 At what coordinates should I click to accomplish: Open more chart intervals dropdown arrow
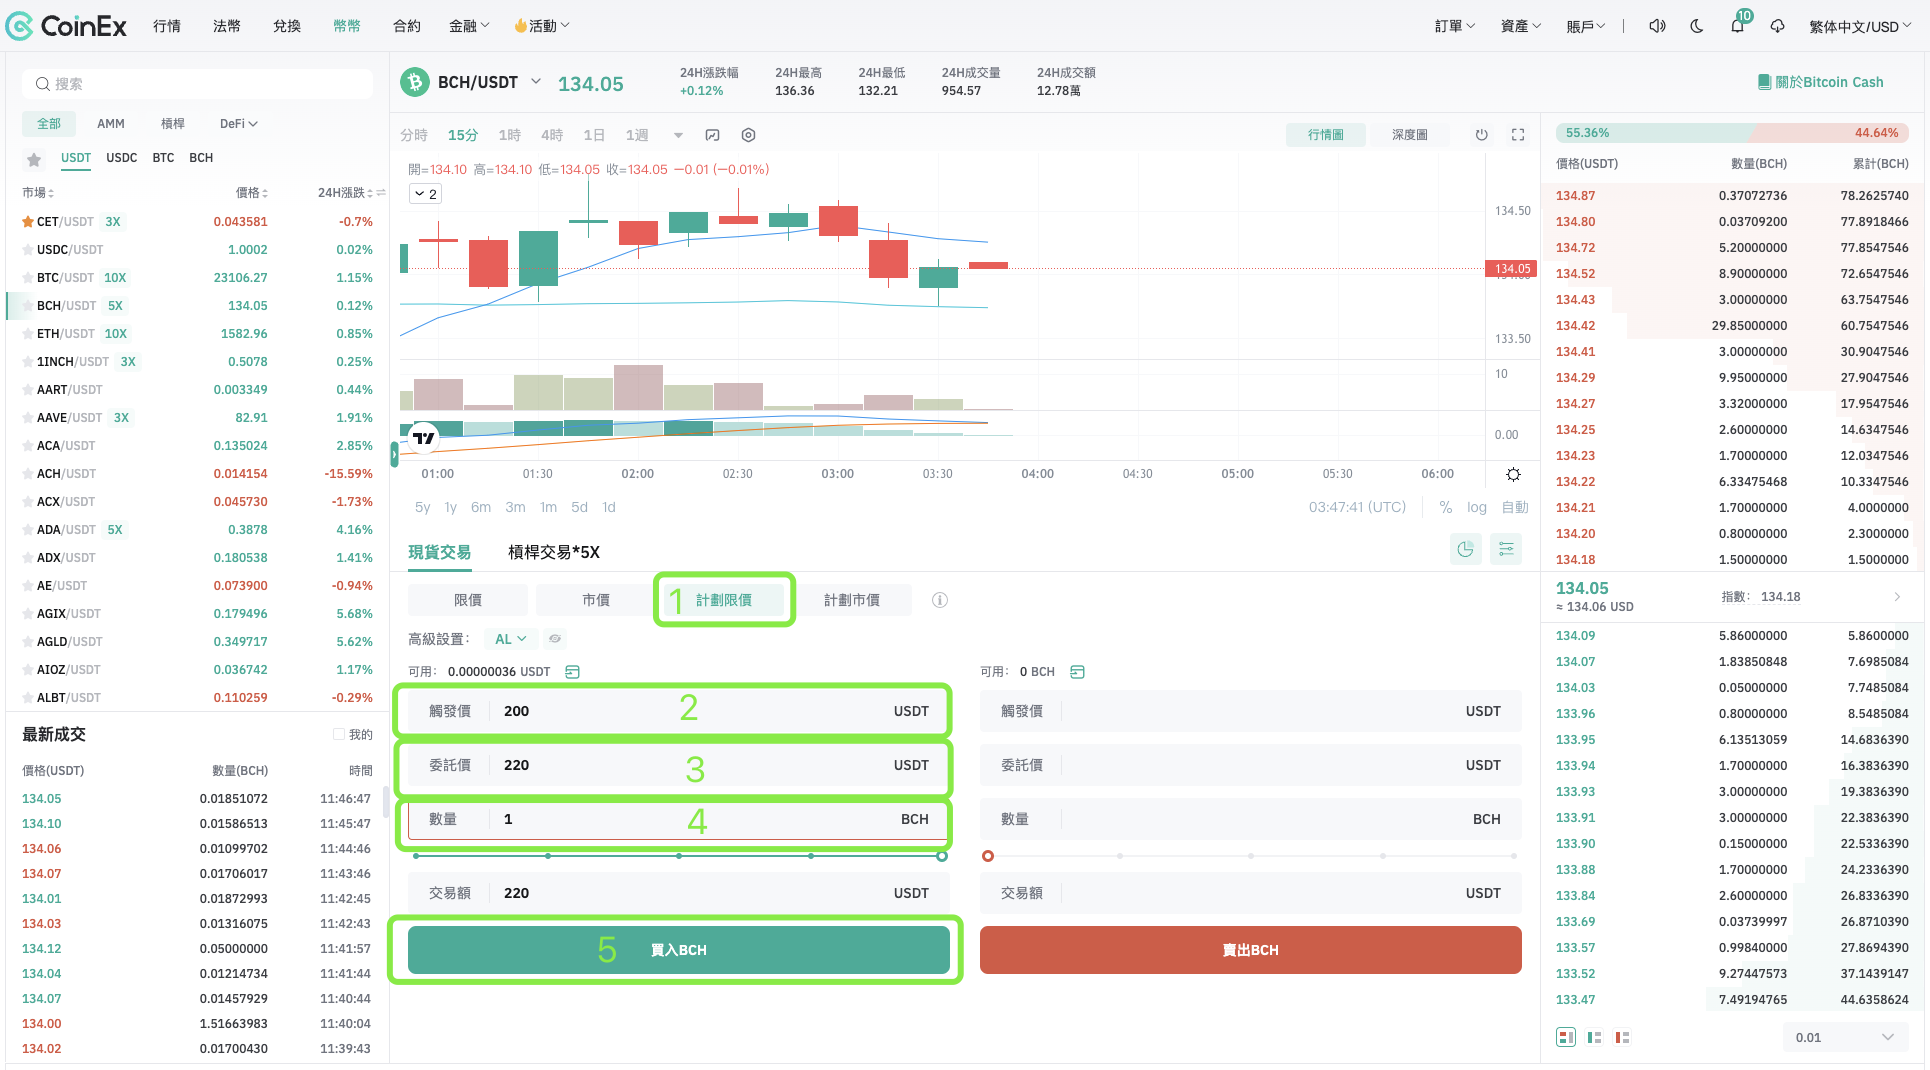coord(678,135)
